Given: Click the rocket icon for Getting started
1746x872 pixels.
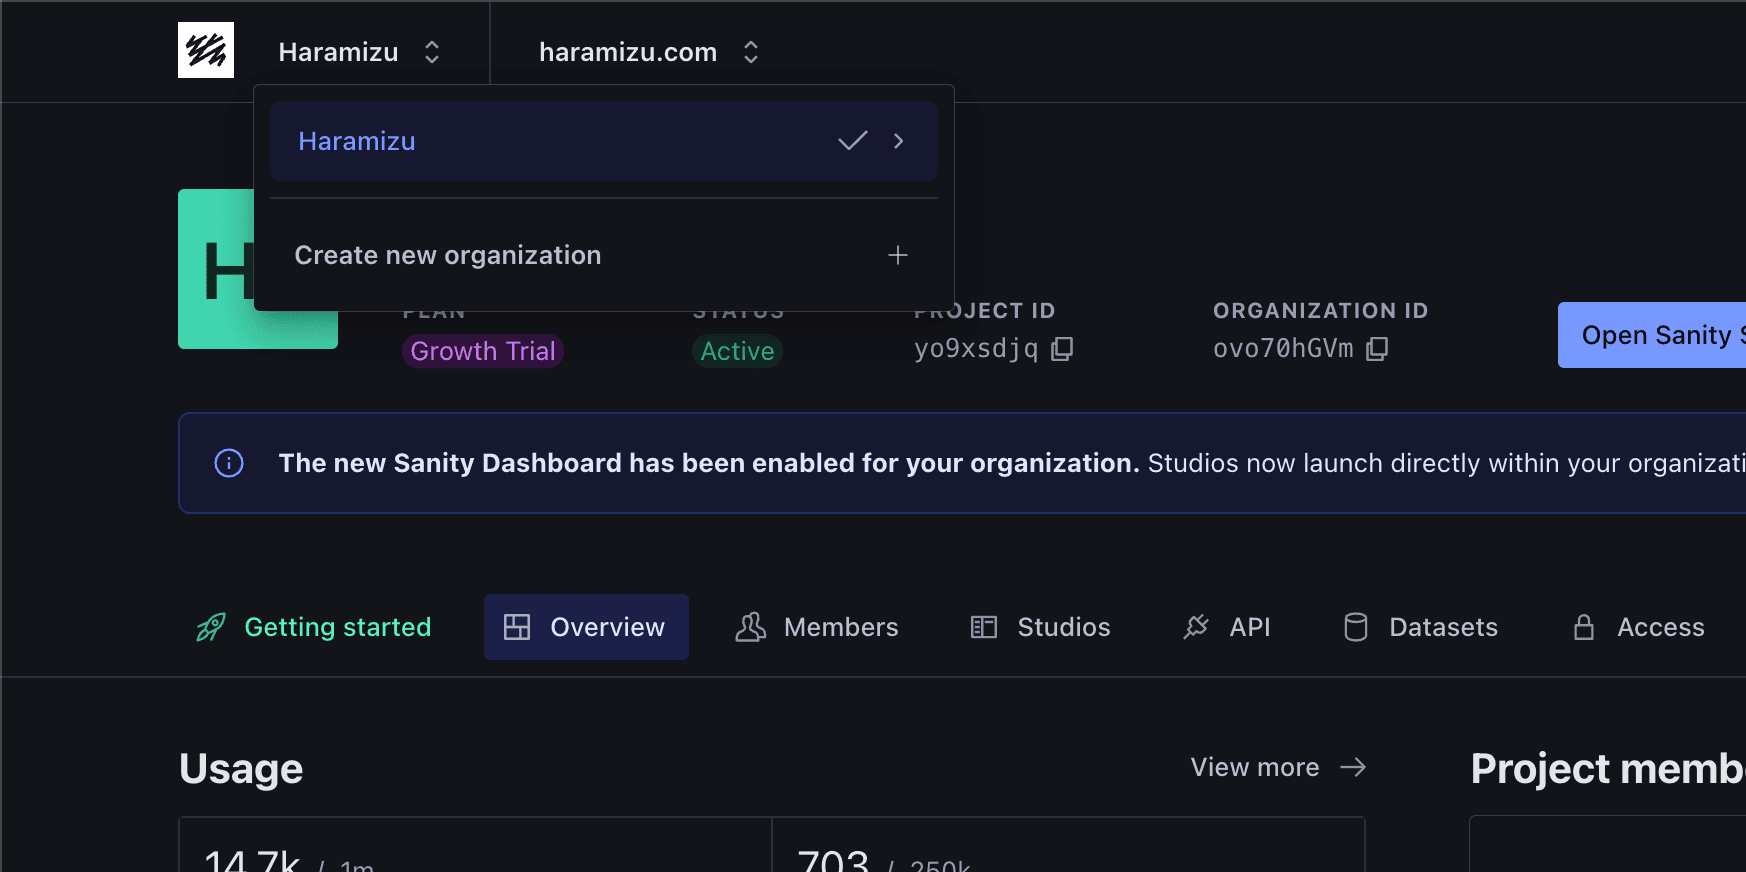Looking at the screenshot, I should pos(211,627).
